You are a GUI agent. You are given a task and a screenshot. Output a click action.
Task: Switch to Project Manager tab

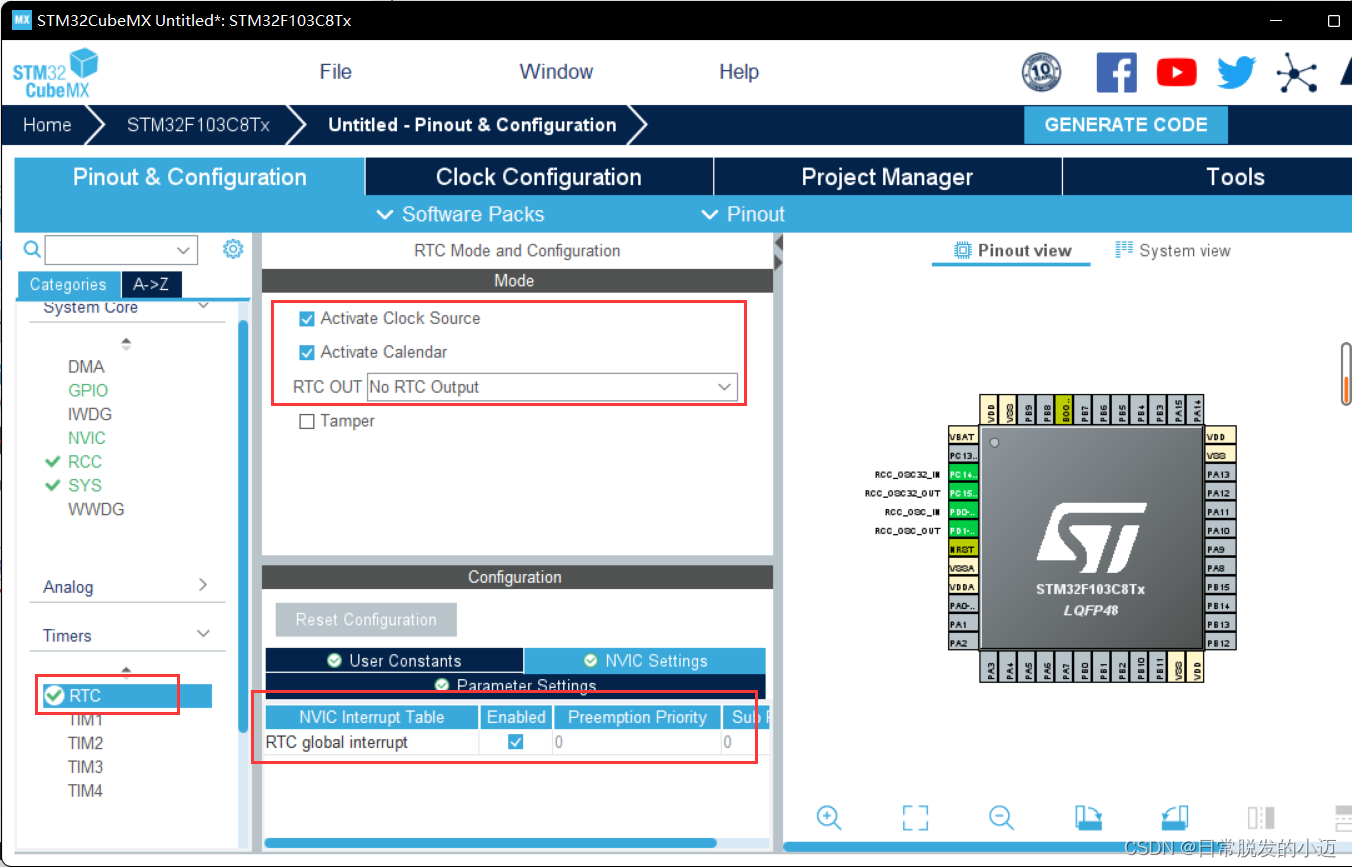(887, 177)
